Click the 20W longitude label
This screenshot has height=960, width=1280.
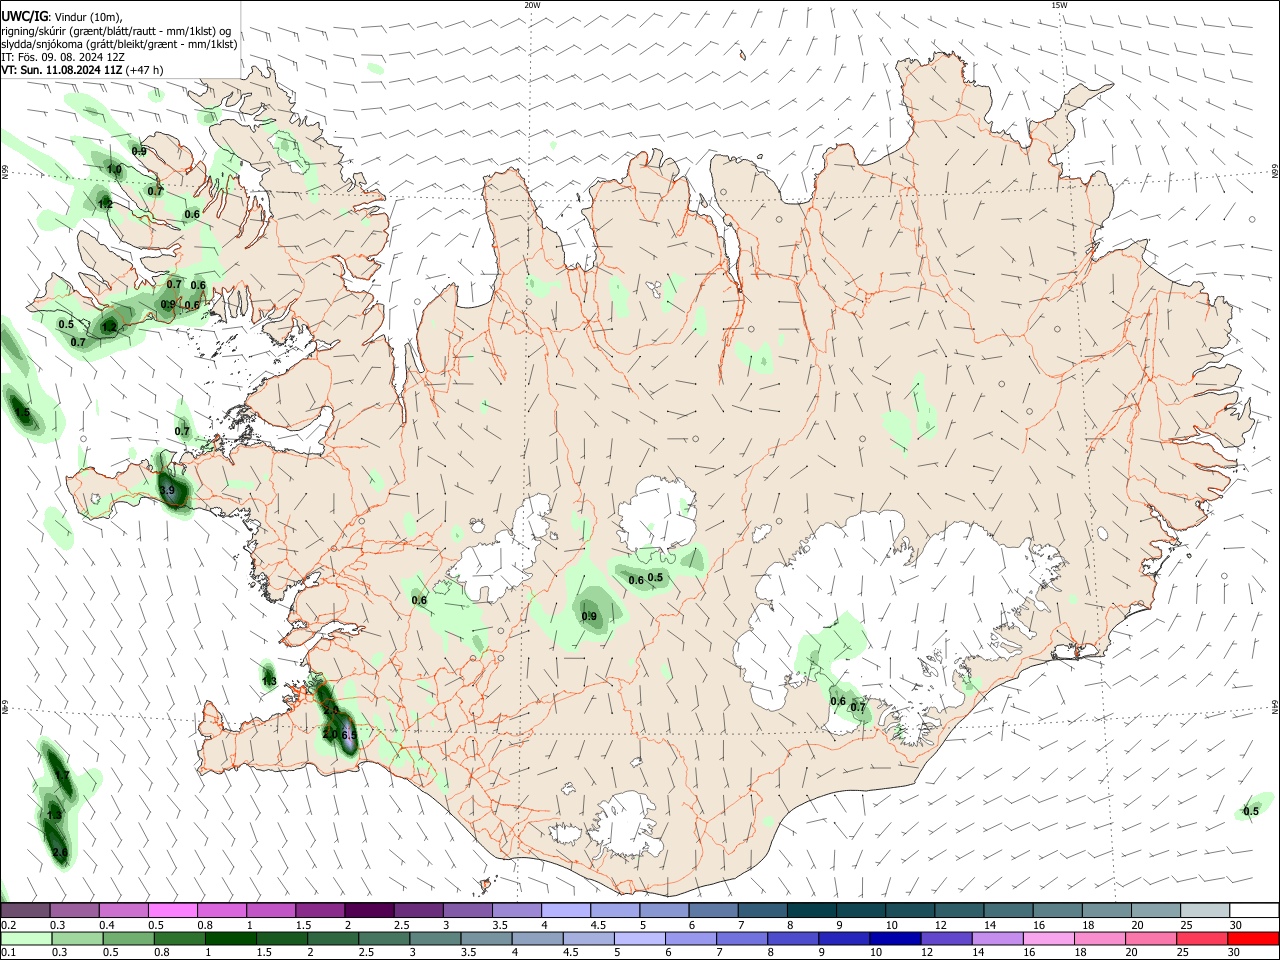coord(533,5)
